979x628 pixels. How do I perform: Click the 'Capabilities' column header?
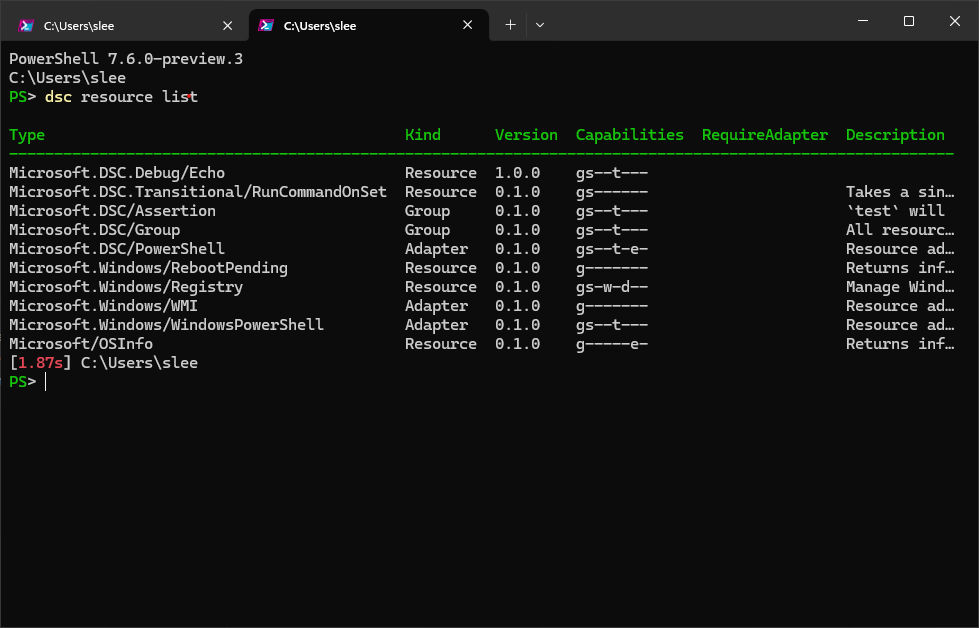pyautogui.click(x=629, y=135)
